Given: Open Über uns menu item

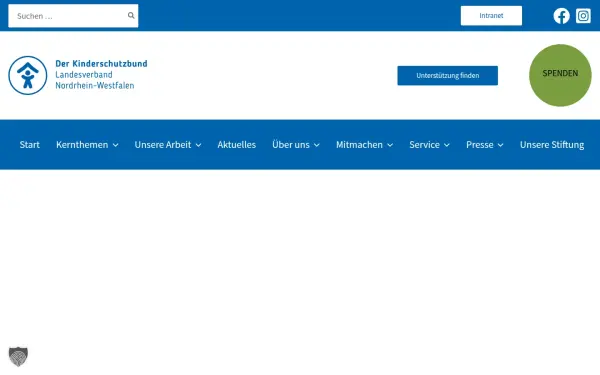Looking at the screenshot, I should click(291, 145).
